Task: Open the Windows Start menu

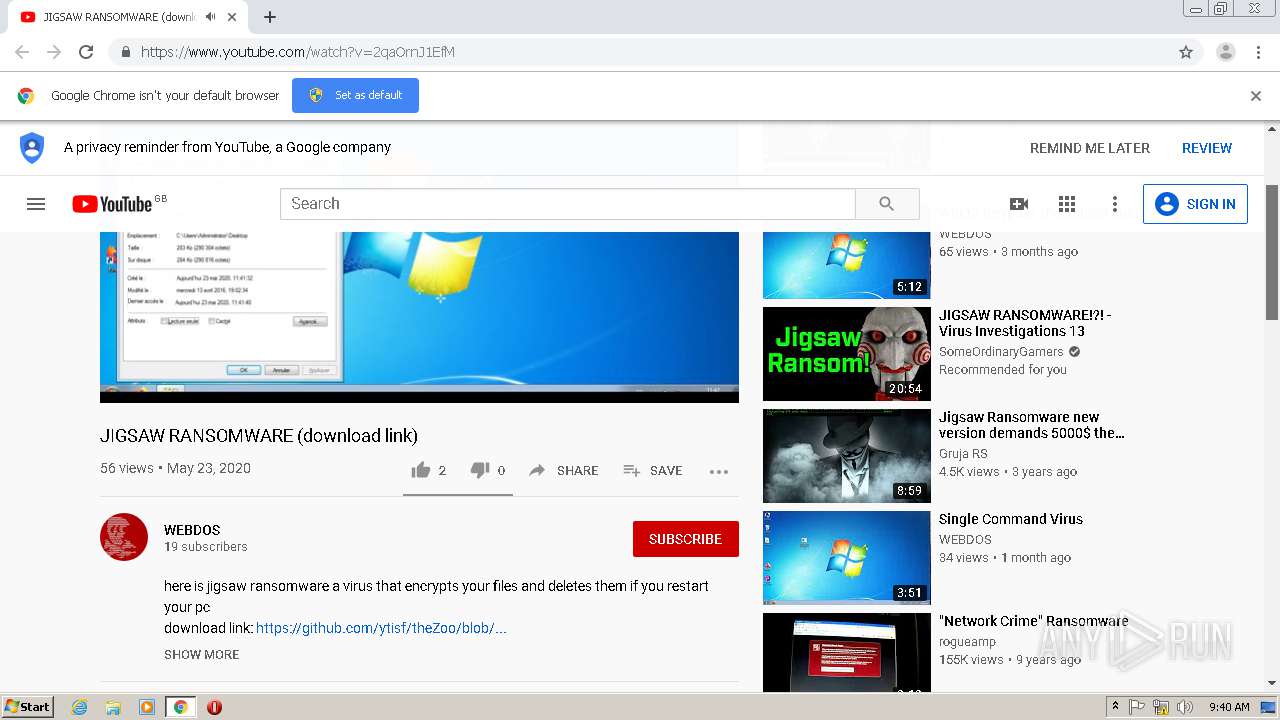Action: tap(27, 706)
